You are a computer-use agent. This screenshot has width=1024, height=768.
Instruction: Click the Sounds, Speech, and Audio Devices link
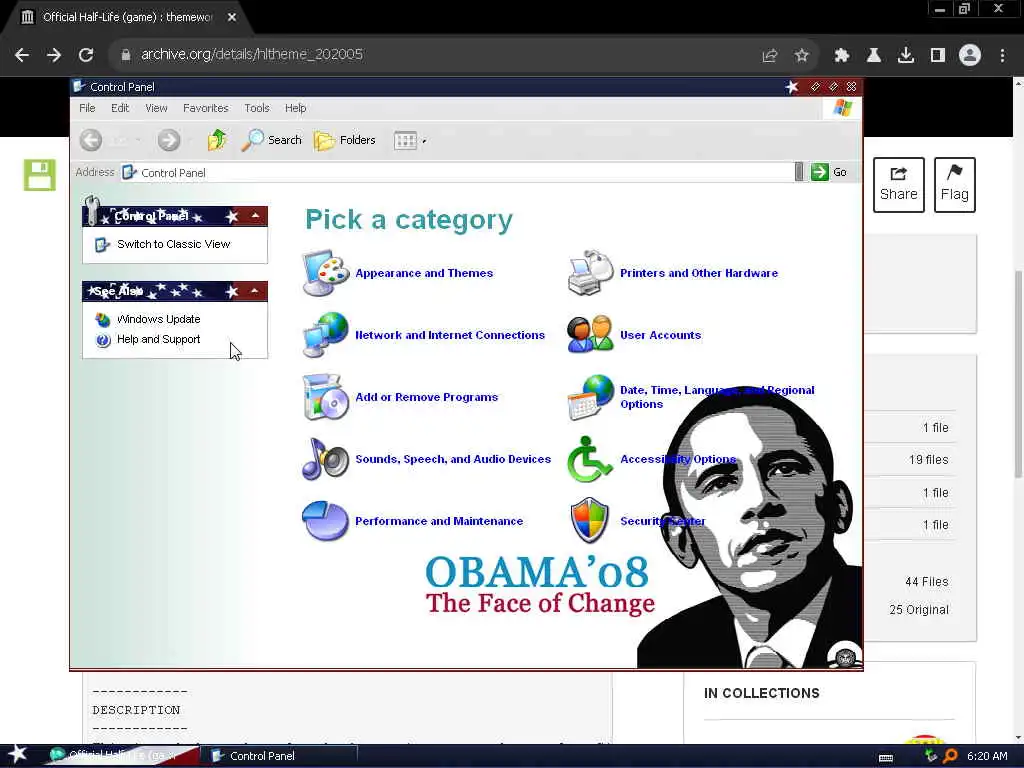(x=453, y=459)
